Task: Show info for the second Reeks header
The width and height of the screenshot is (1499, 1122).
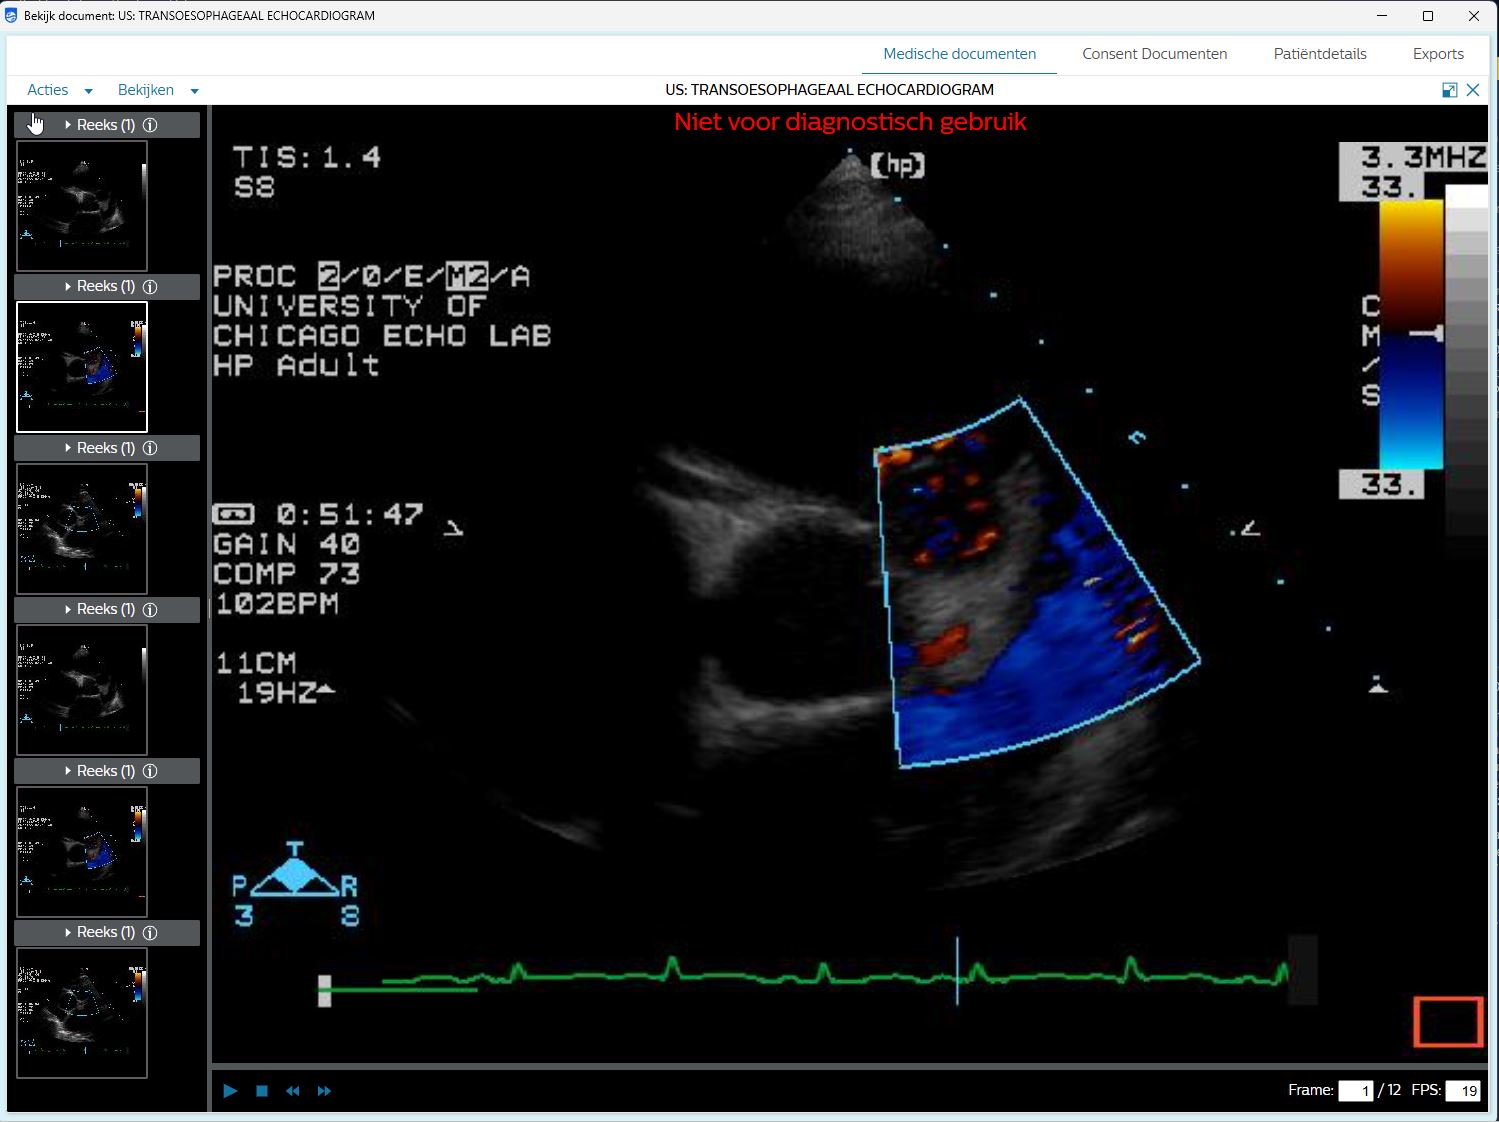Action: pos(150,287)
